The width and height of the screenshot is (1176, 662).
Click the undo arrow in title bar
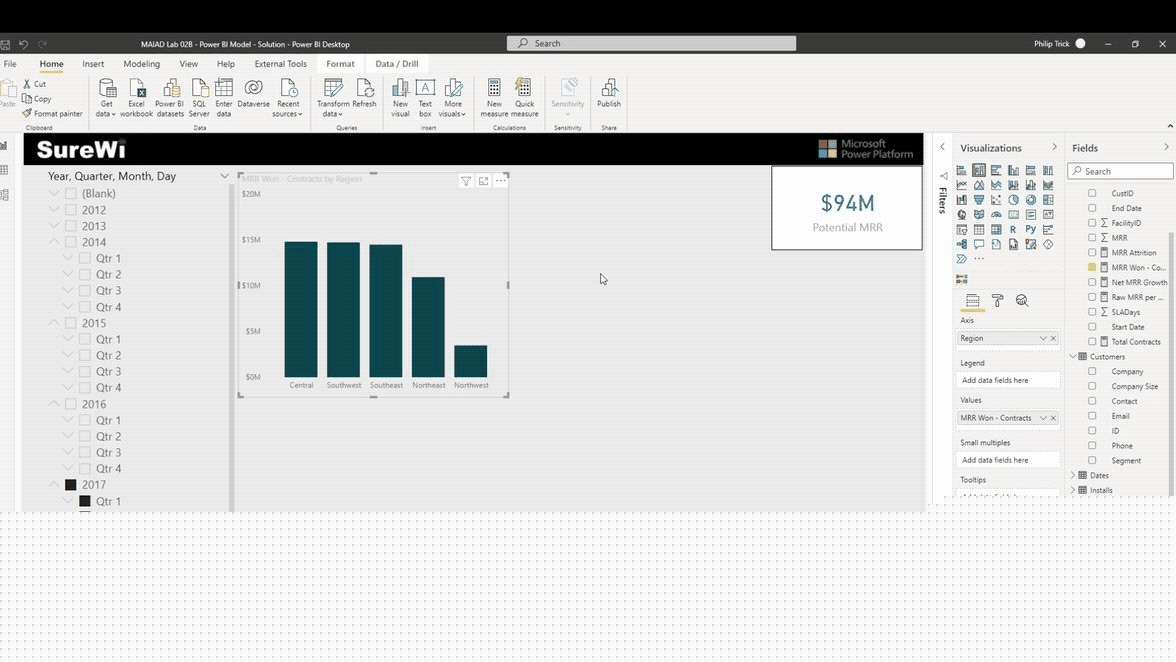23,44
